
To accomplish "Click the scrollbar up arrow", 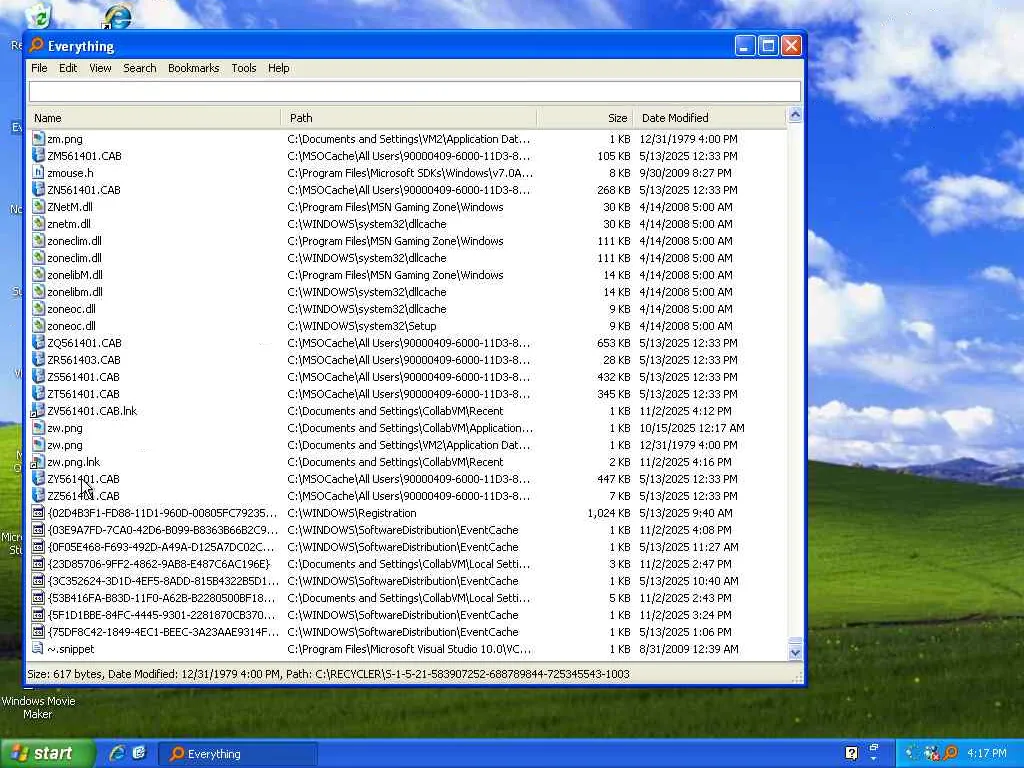I will pyautogui.click(x=795, y=115).
